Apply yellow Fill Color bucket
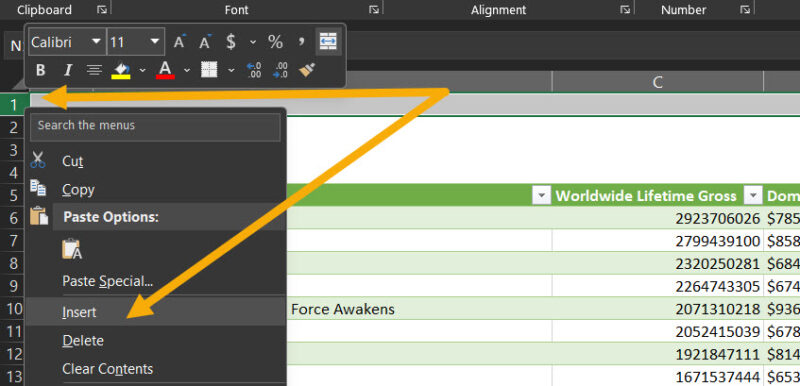The image size is (800, 386). (x=121, y=70)
